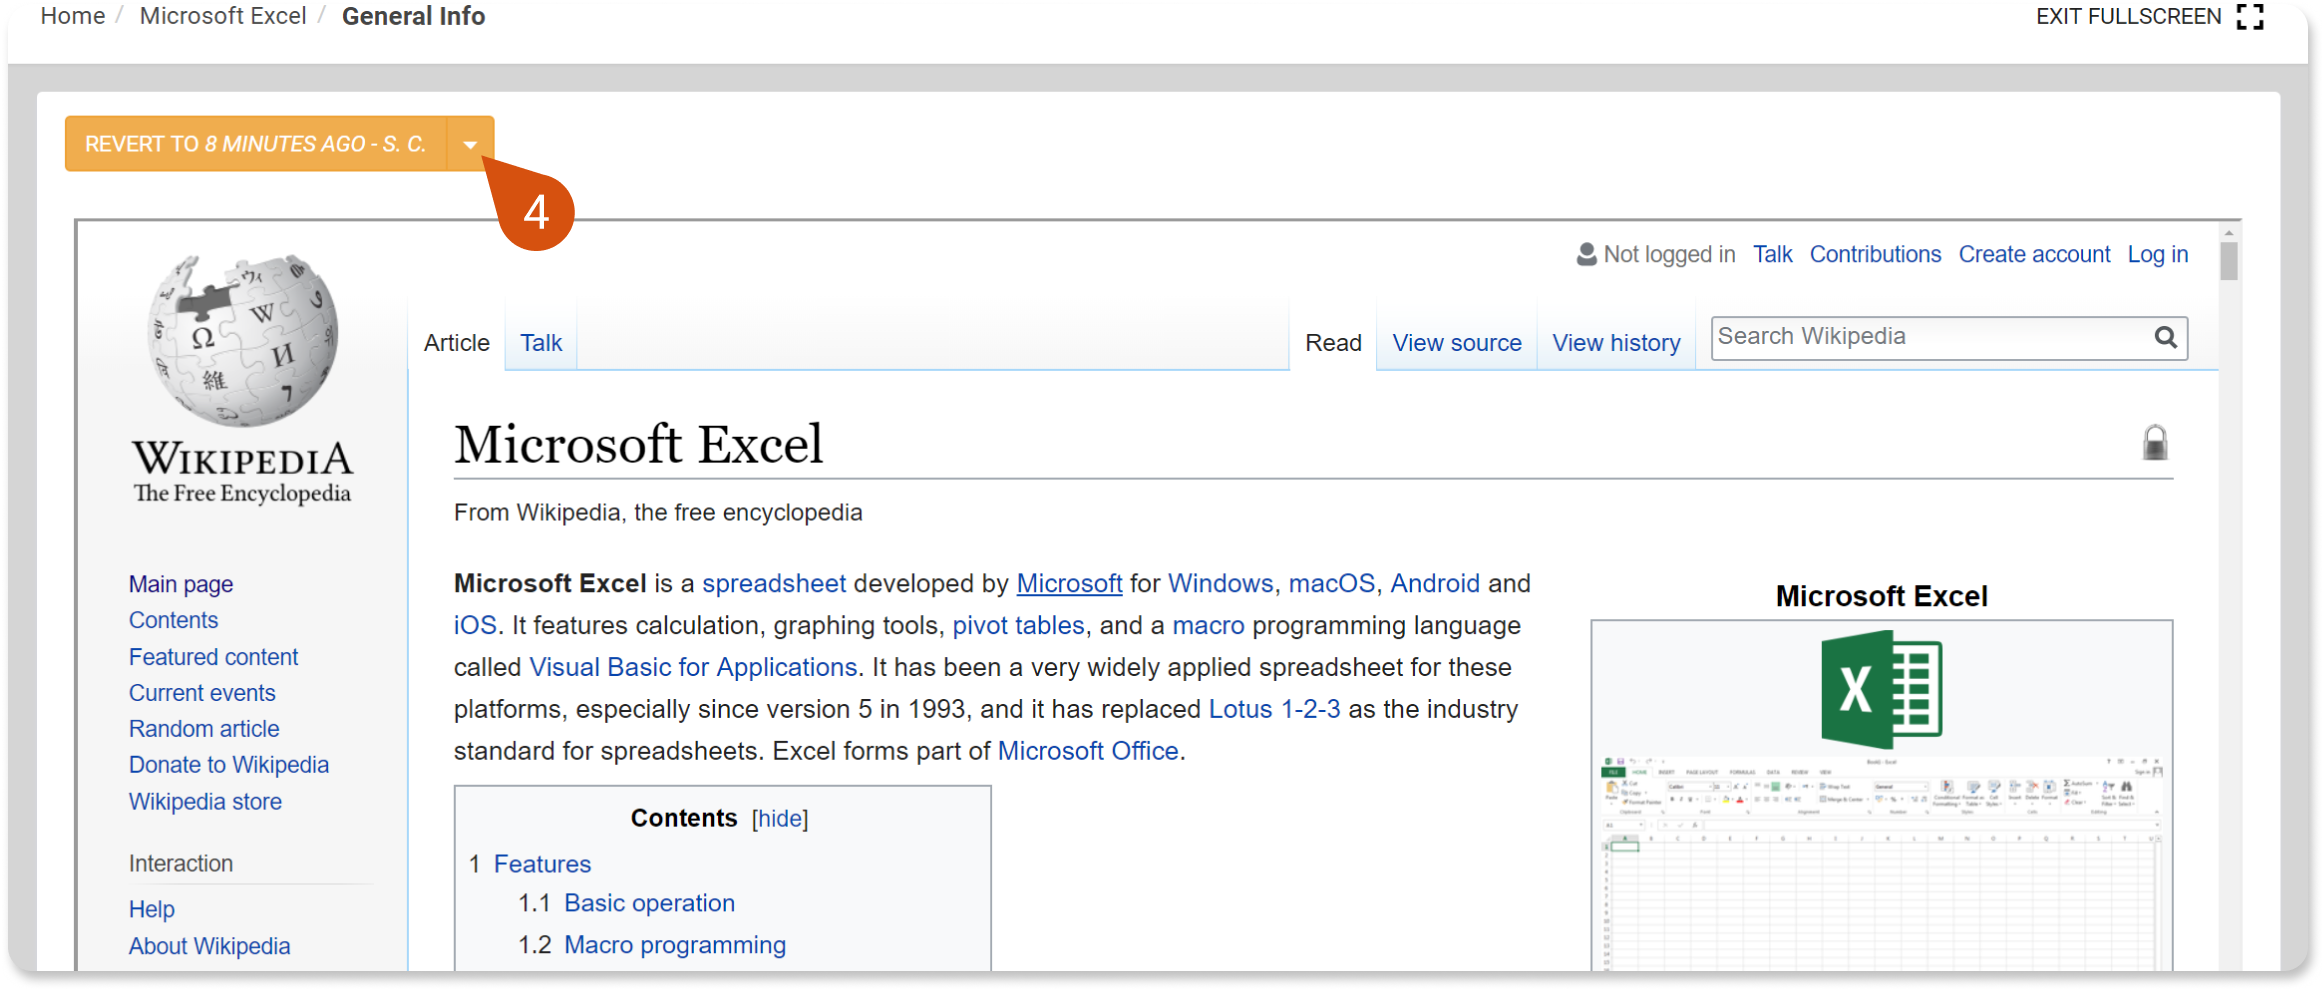This screenshot has height=991, width=2324.
Task: Click the page protection padlock icon
Action: pos(2155,443)
